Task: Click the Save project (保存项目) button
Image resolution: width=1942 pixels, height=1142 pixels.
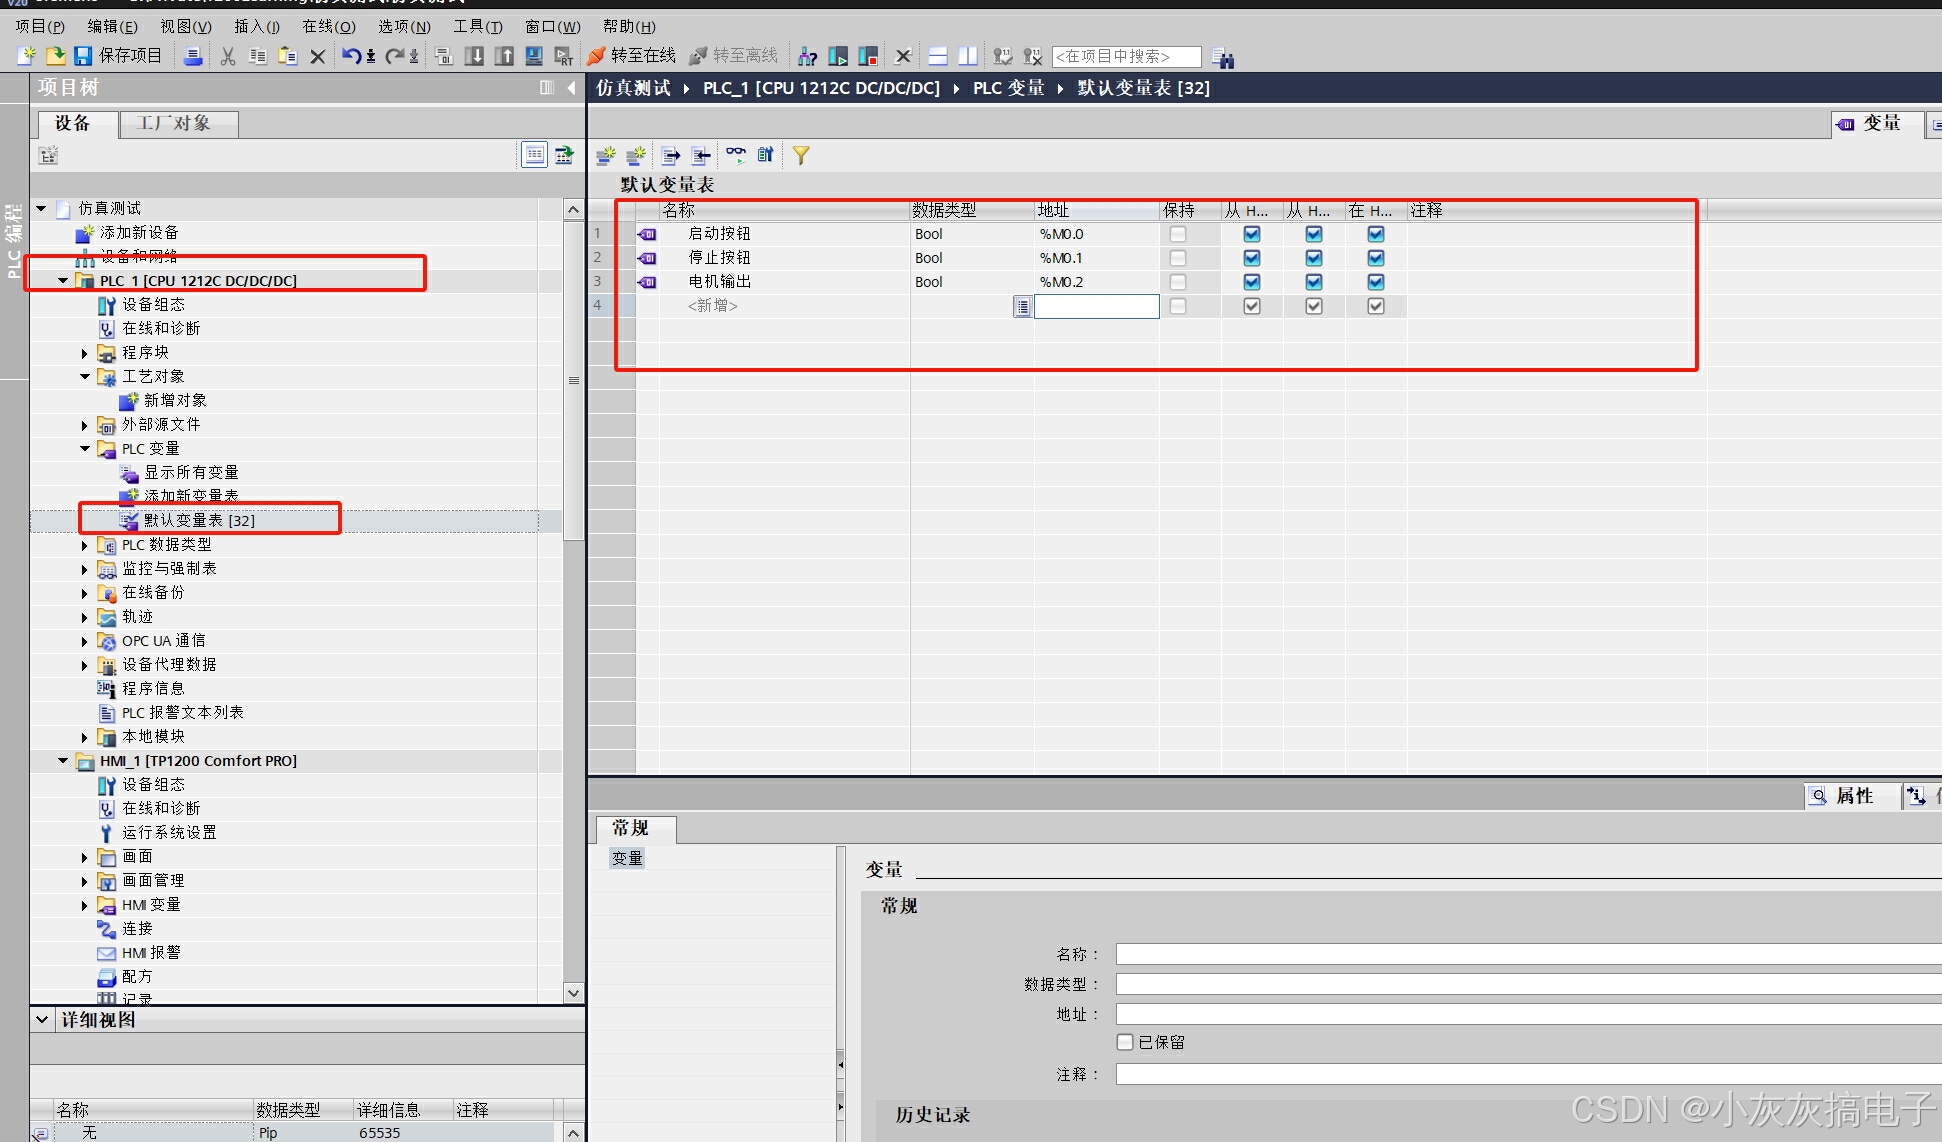Action: click(x=118, y=56)
